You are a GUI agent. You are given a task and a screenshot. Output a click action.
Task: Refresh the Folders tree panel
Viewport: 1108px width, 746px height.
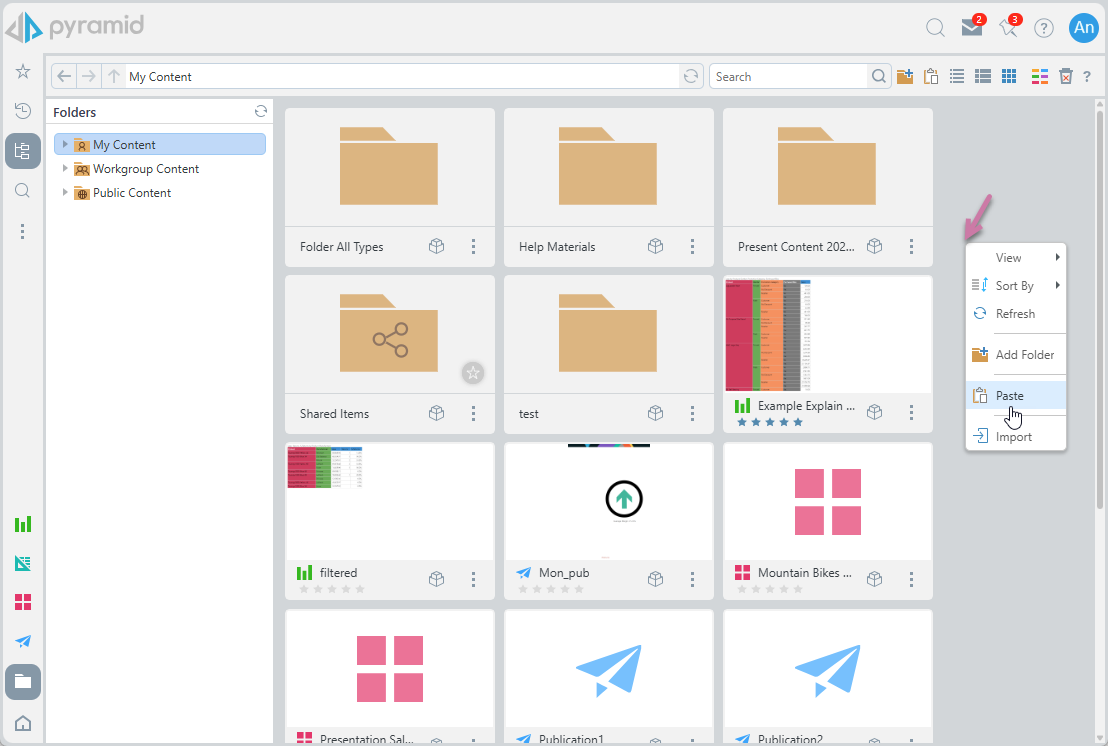coord(261,112)
